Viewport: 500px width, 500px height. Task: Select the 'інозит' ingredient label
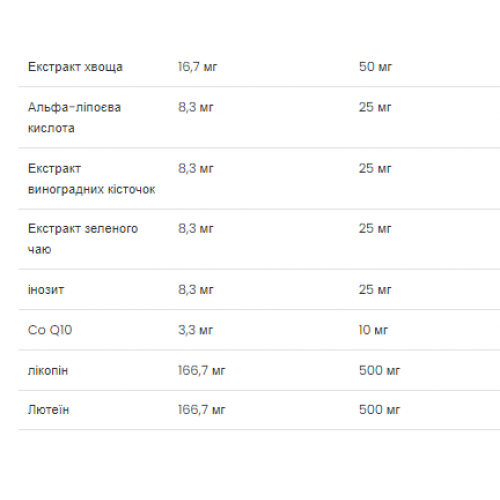click(46, 290)
